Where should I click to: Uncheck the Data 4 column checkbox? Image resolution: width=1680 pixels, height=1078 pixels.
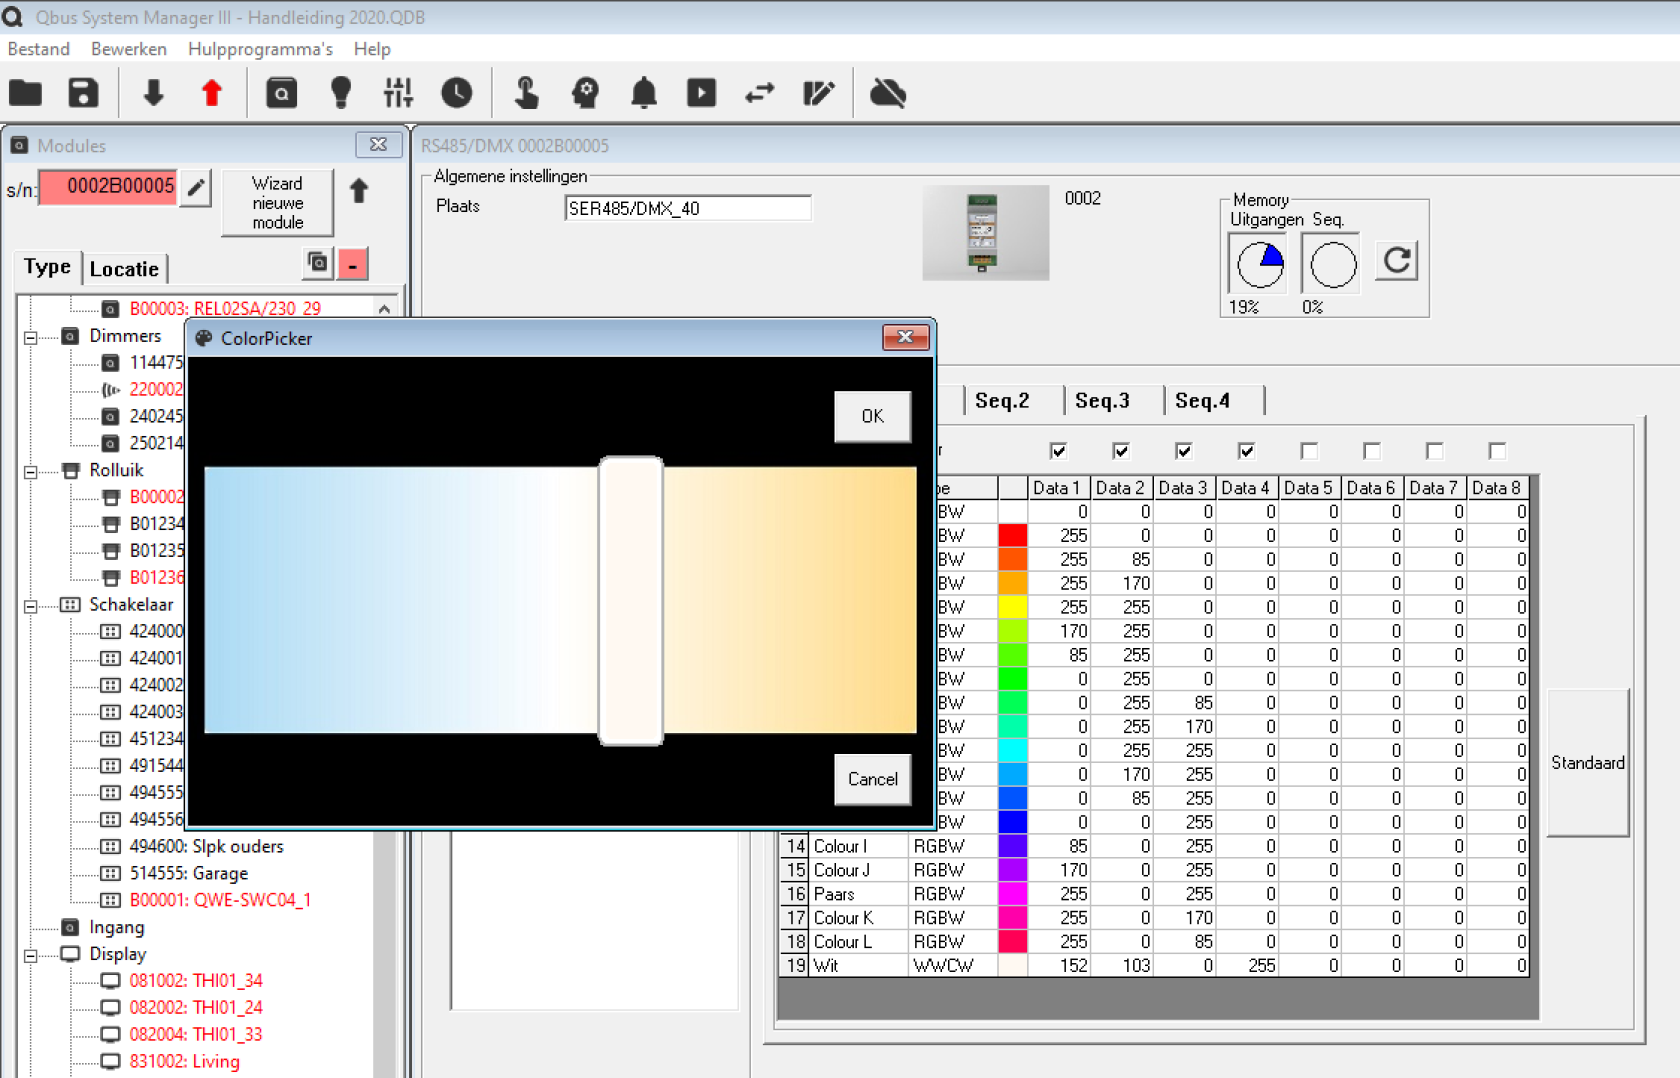1246,451
